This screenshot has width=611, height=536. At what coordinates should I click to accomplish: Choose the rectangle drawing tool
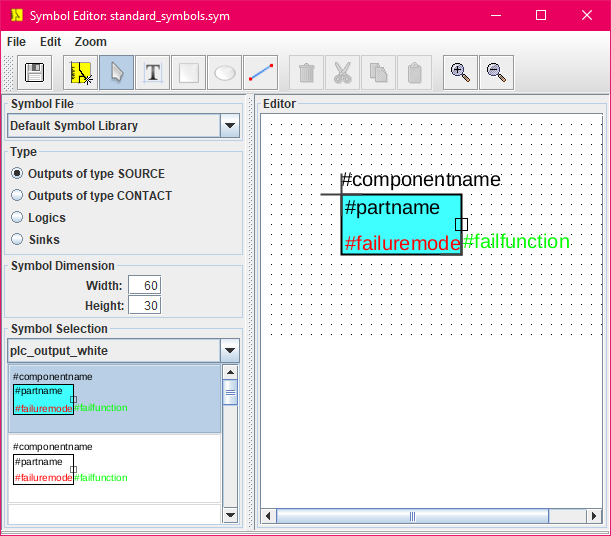point(188,73)
